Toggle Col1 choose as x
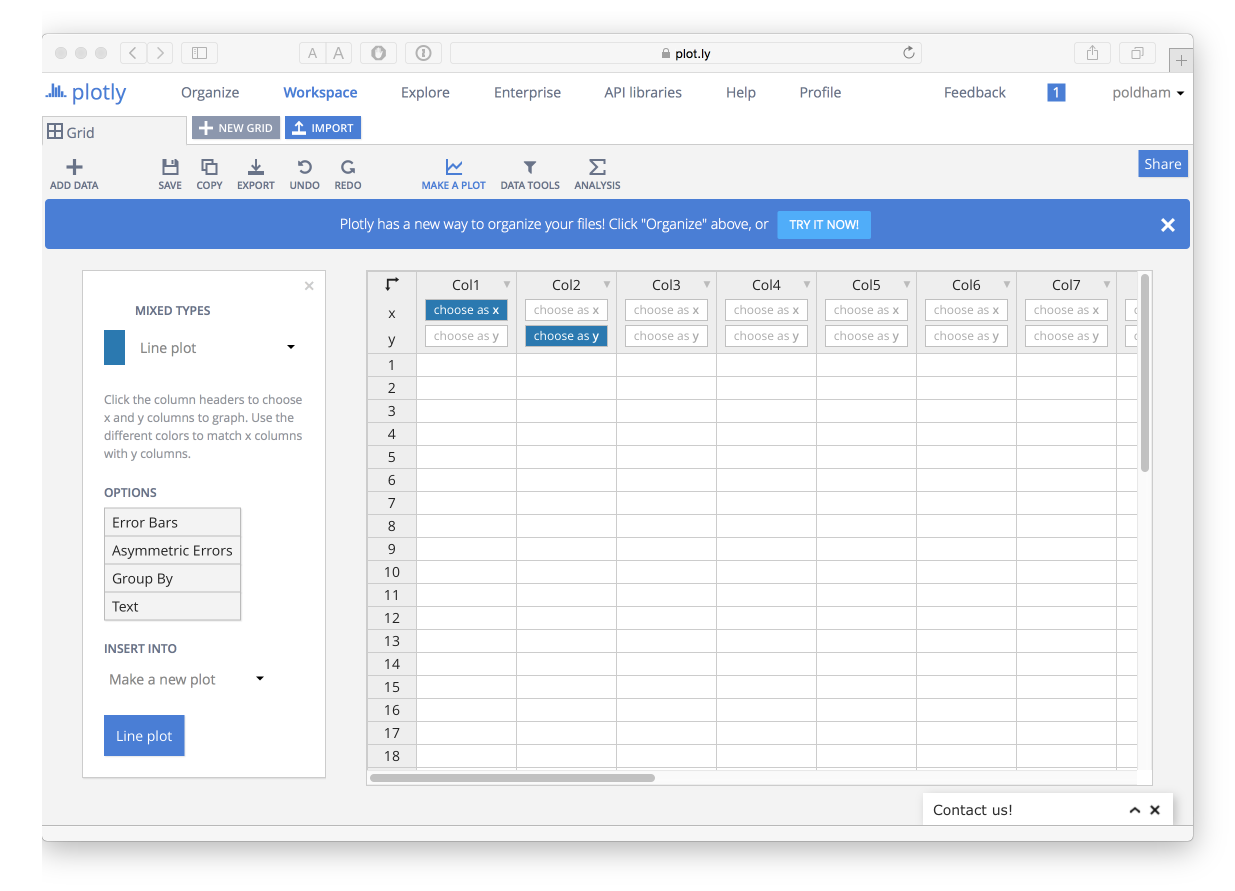This screenshot has width=1235, height=891. point(466,310)
